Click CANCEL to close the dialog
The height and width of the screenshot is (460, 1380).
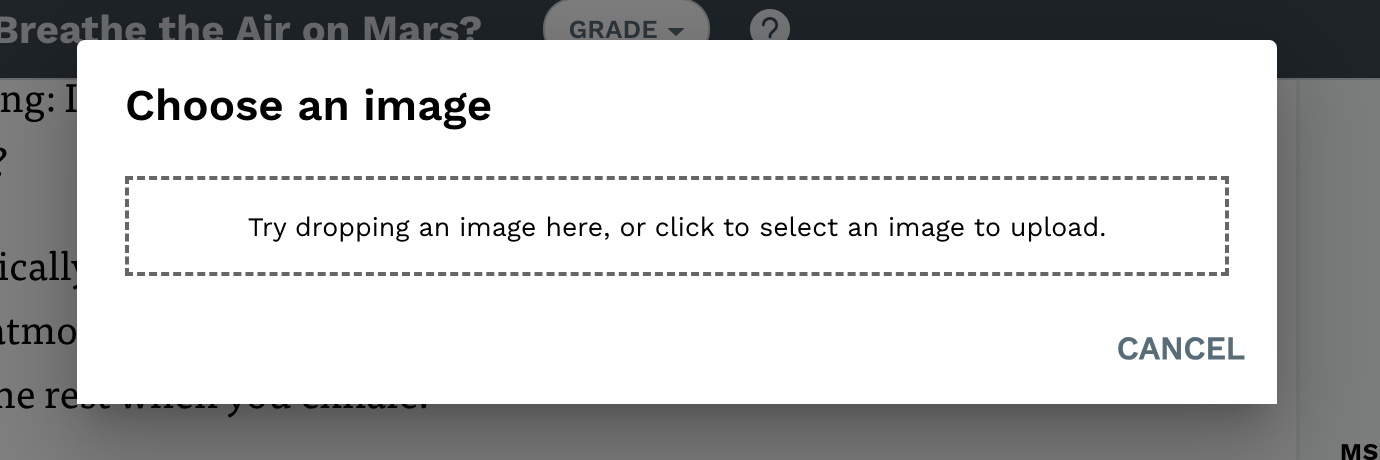coord(1180,348)
